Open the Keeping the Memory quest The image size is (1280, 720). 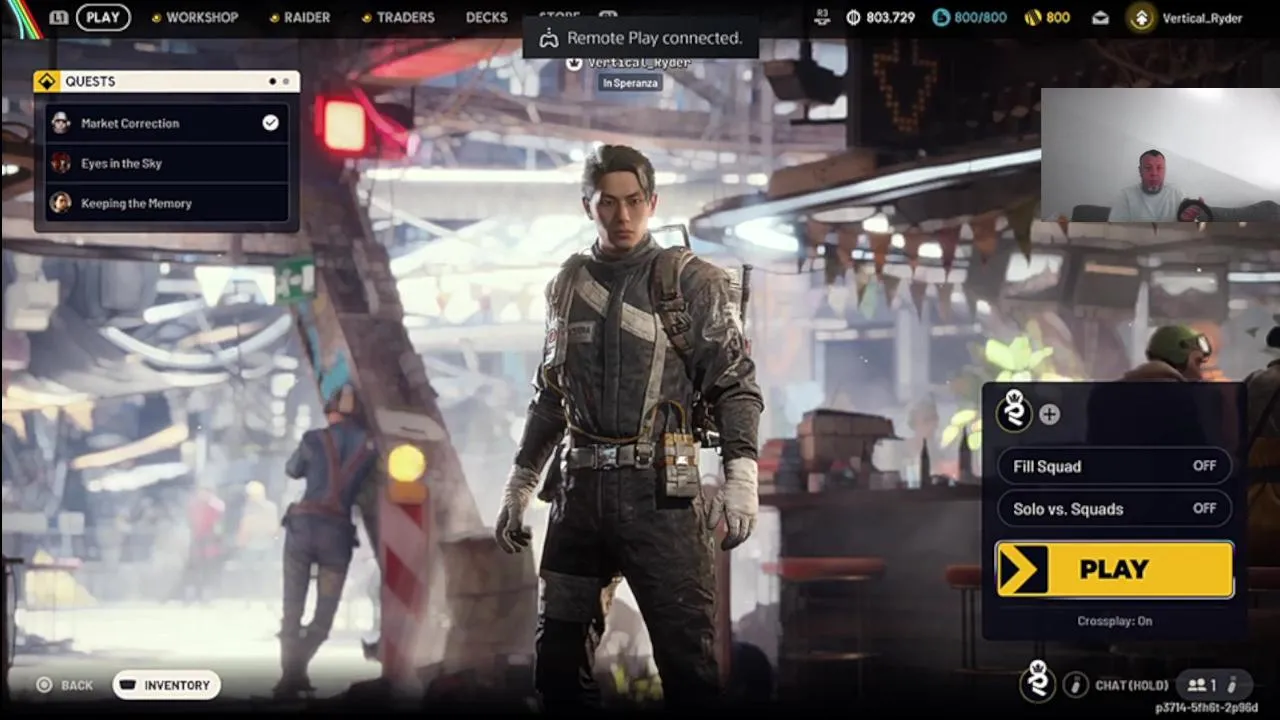tap(166, 203)
